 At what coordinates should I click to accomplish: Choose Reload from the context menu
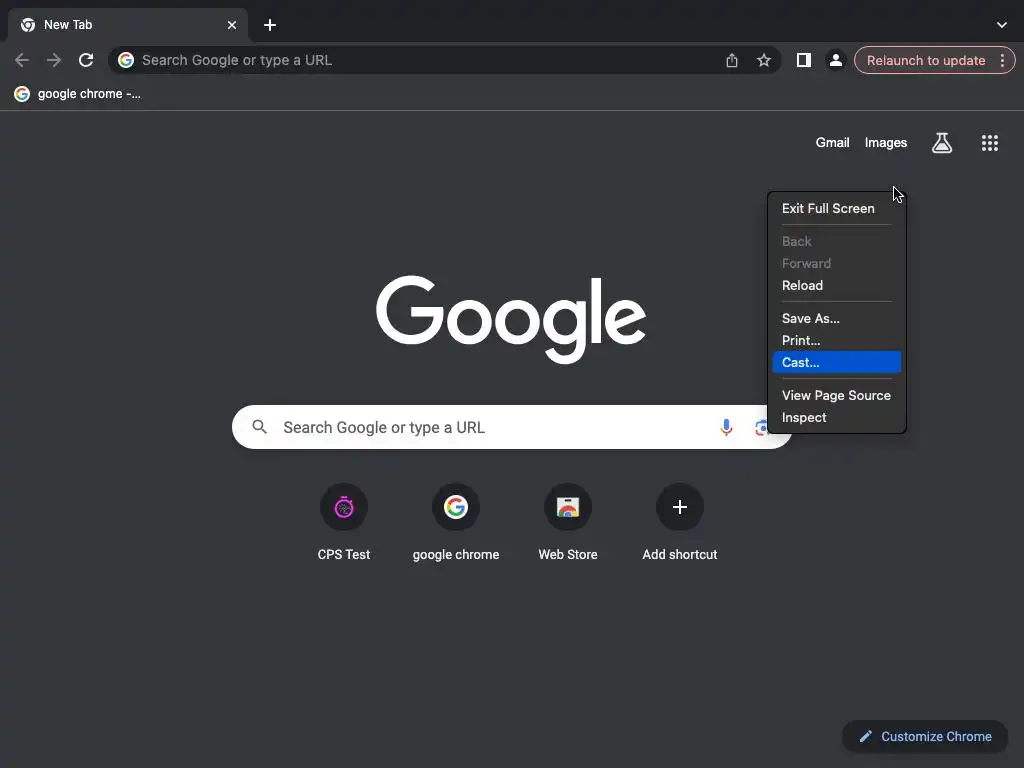(x=837, y=285)
